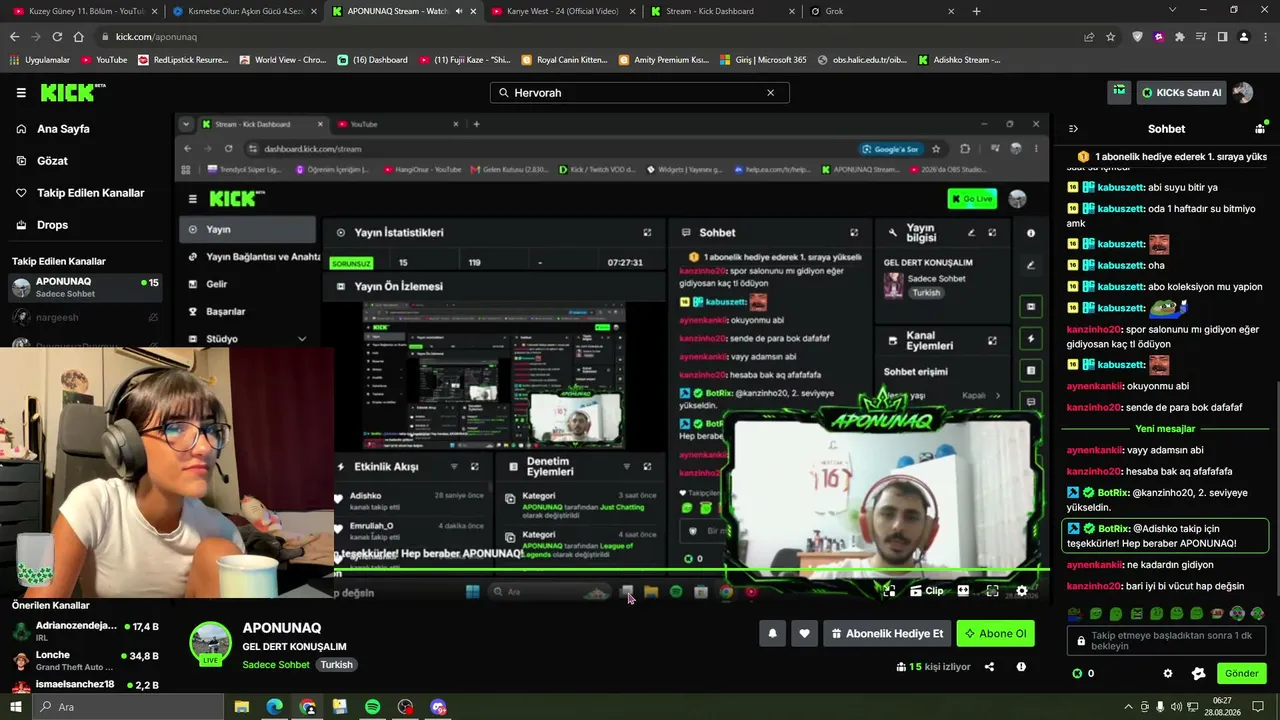
Task: Open Royal Canin Kitten bookmark
Action: click(x=564, y=60)
